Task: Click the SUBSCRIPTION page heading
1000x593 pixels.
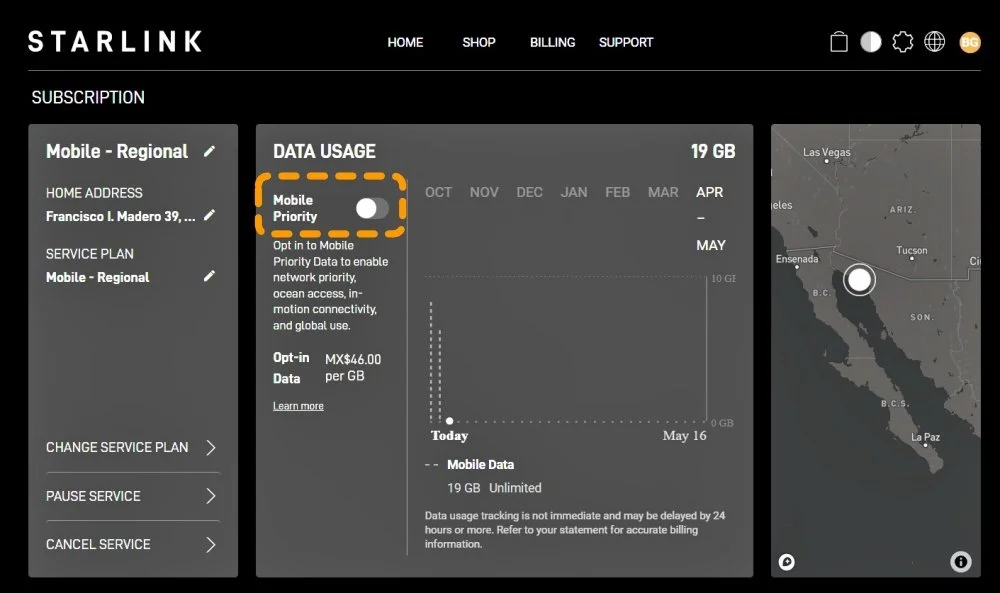Action: click(x=88, y=97)
